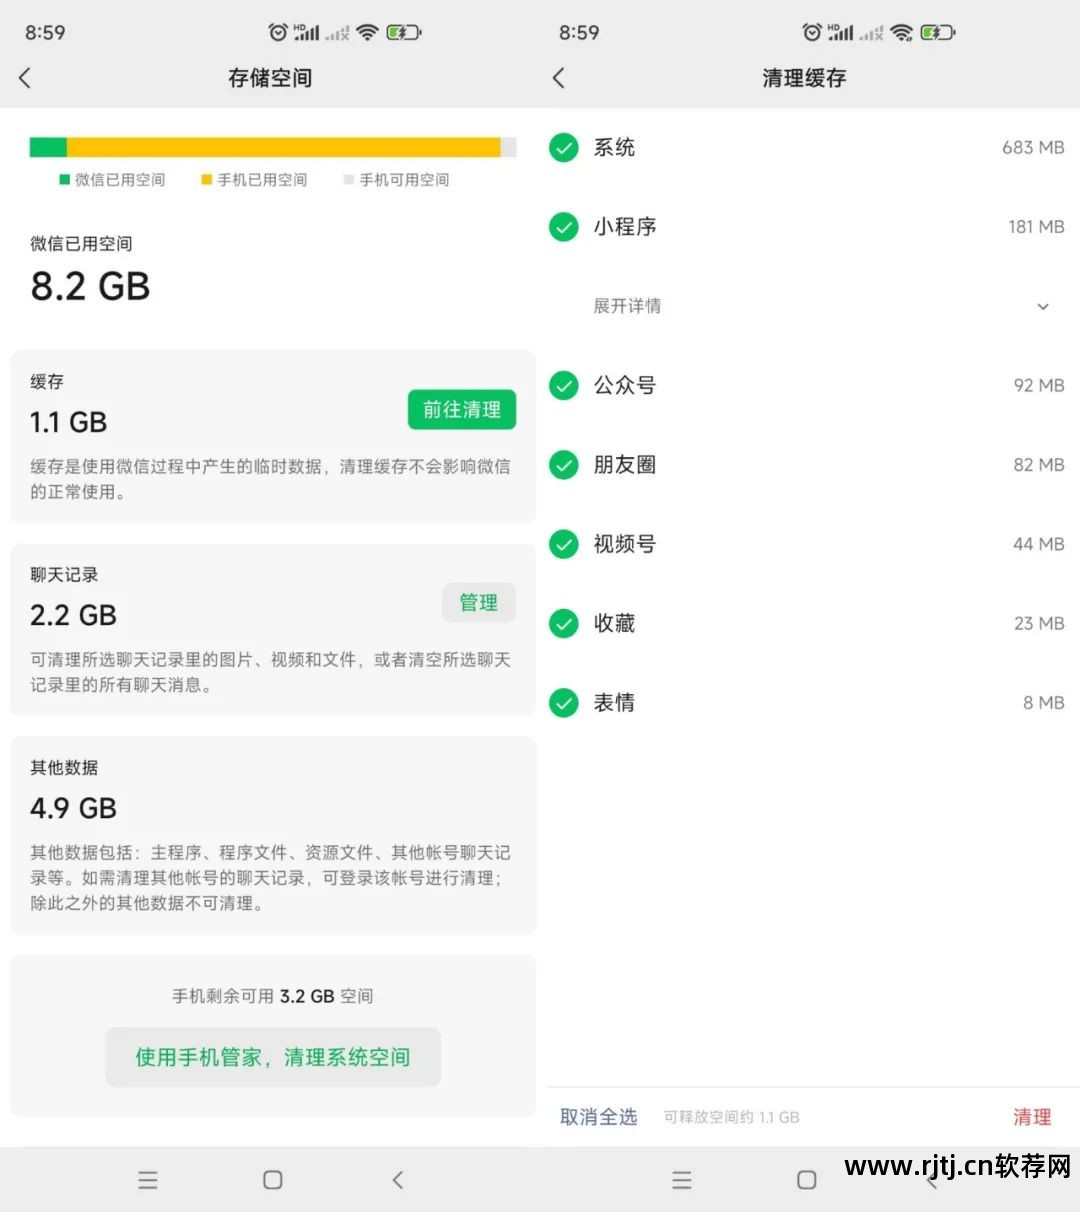Screen dimensions: 1080x1212
Task: Tap the recent apps icon in navigation bar
Action: 147,1180
